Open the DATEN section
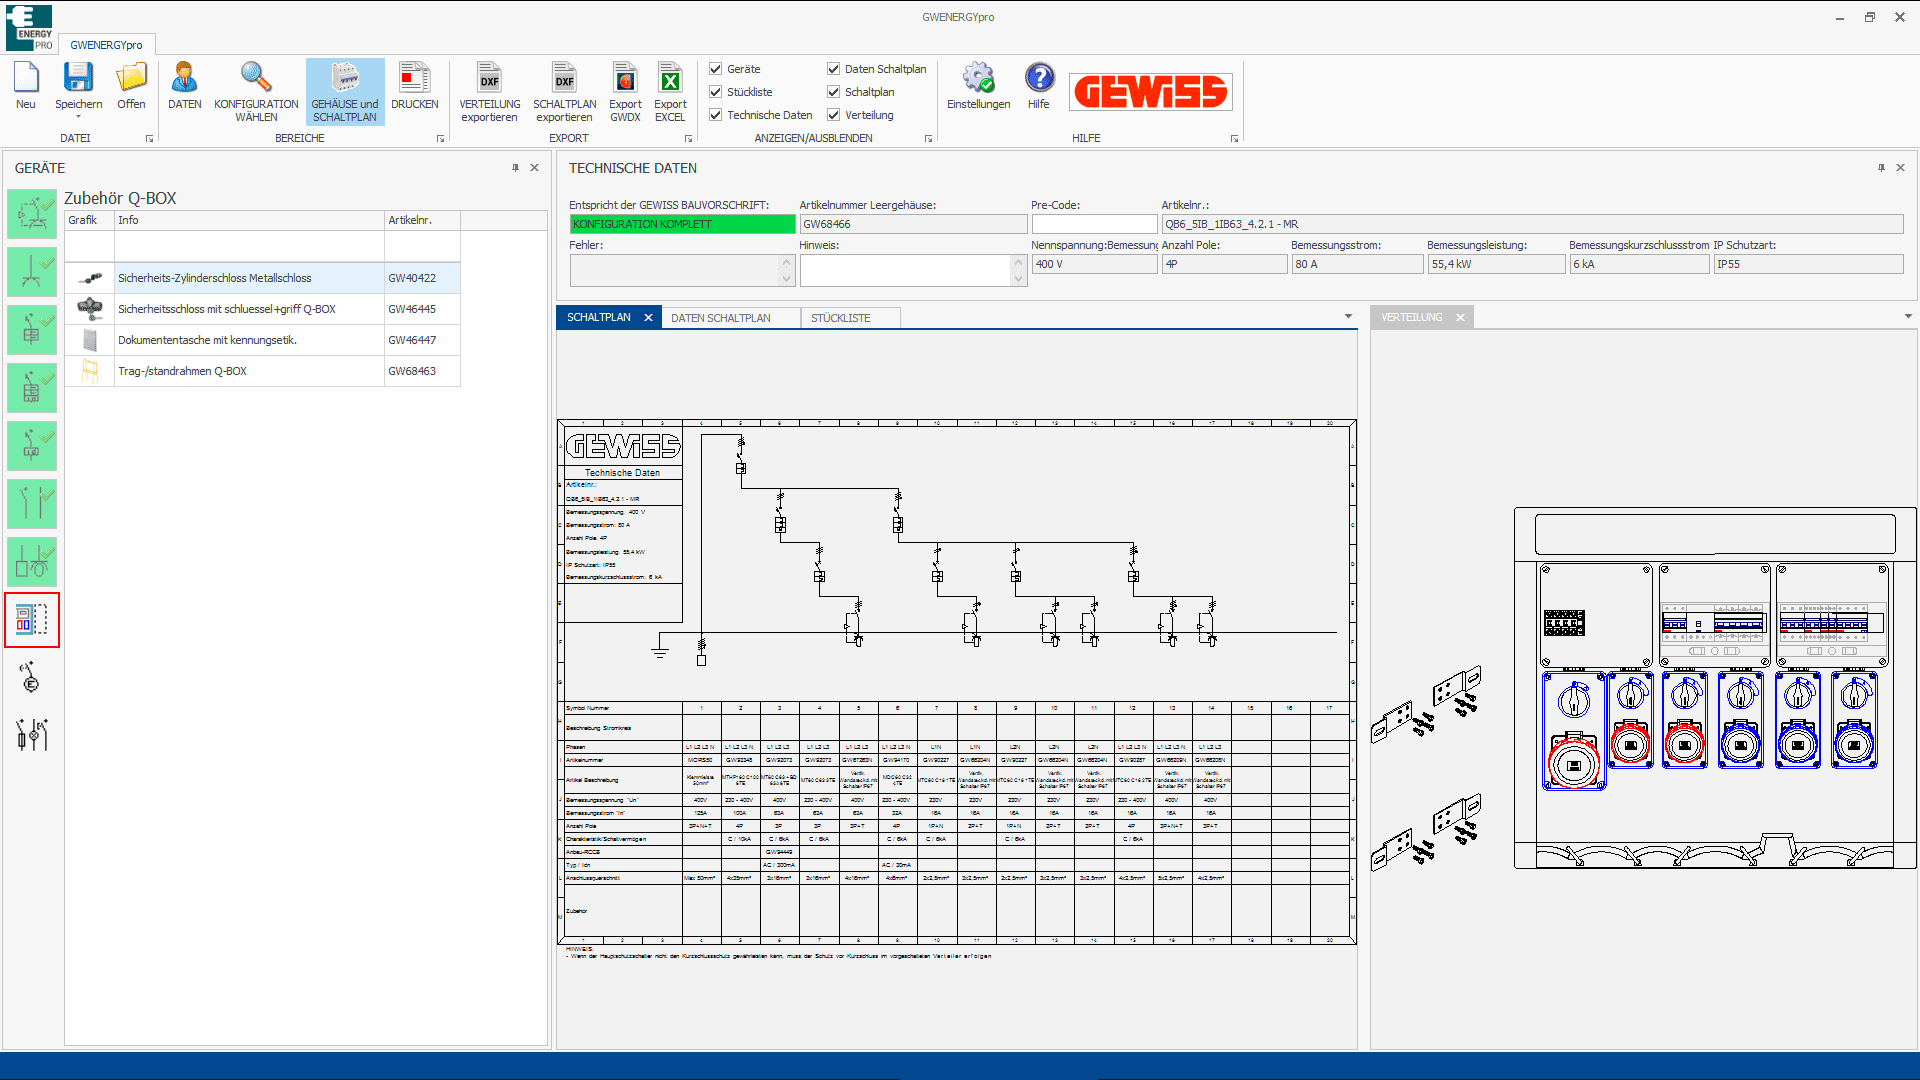Screen dimensions: 1920x1080 (184, 86)
